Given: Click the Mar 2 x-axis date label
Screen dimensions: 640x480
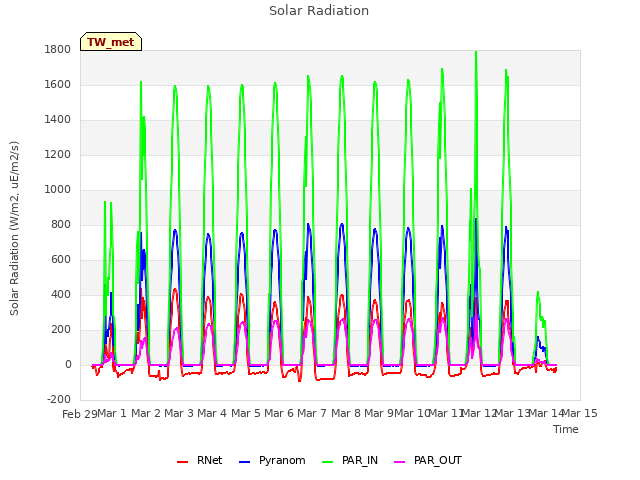Looking at the screenshot, I should click(x=146, y=413).
